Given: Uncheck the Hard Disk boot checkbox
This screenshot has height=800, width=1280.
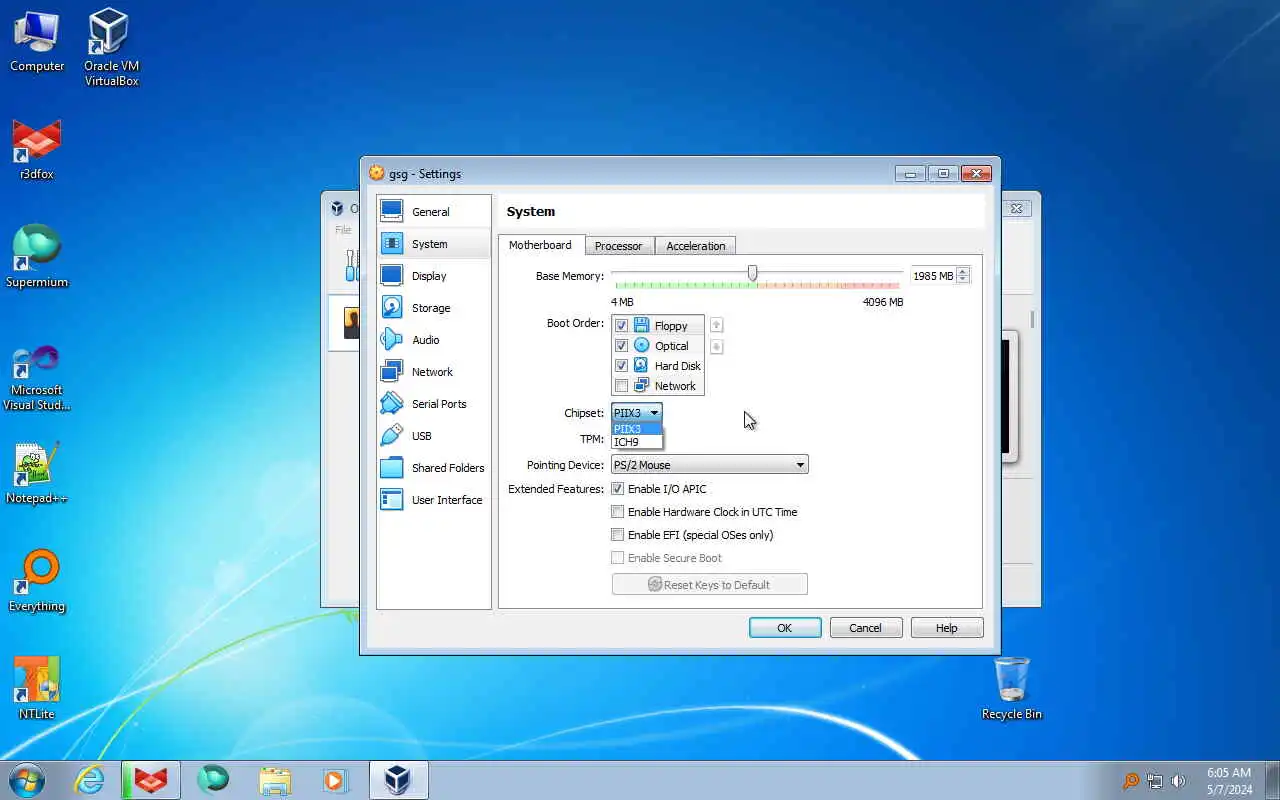Looking at the screenshot, I should coord(621,366).
